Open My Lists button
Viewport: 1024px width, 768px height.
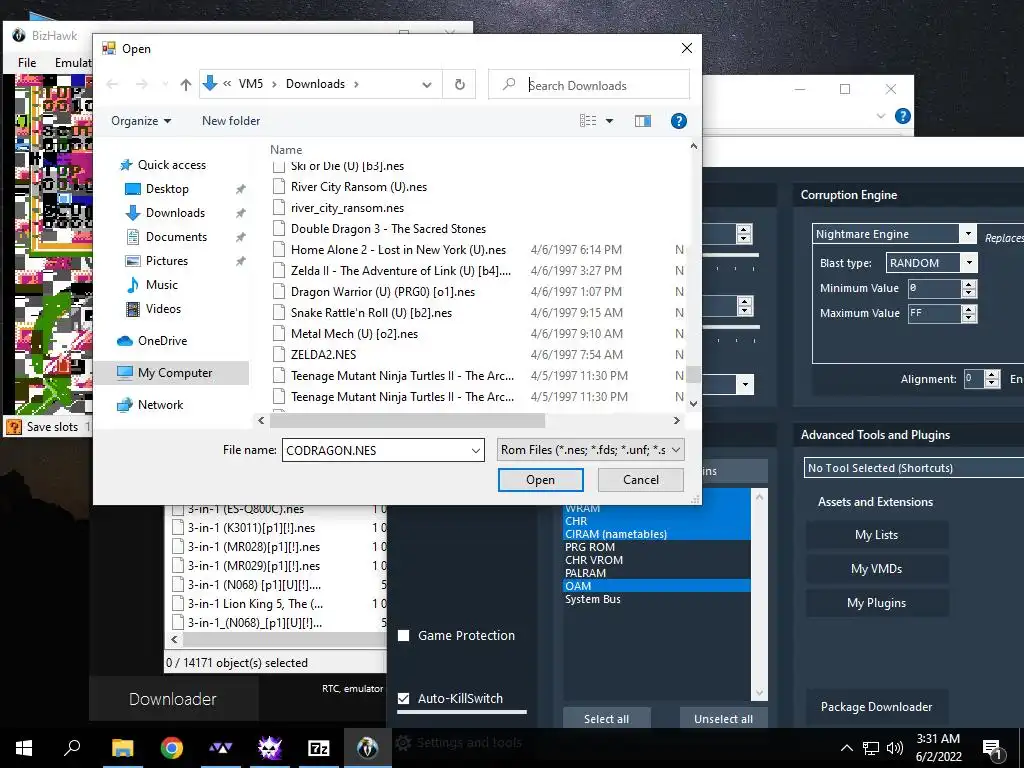point(876,535)
